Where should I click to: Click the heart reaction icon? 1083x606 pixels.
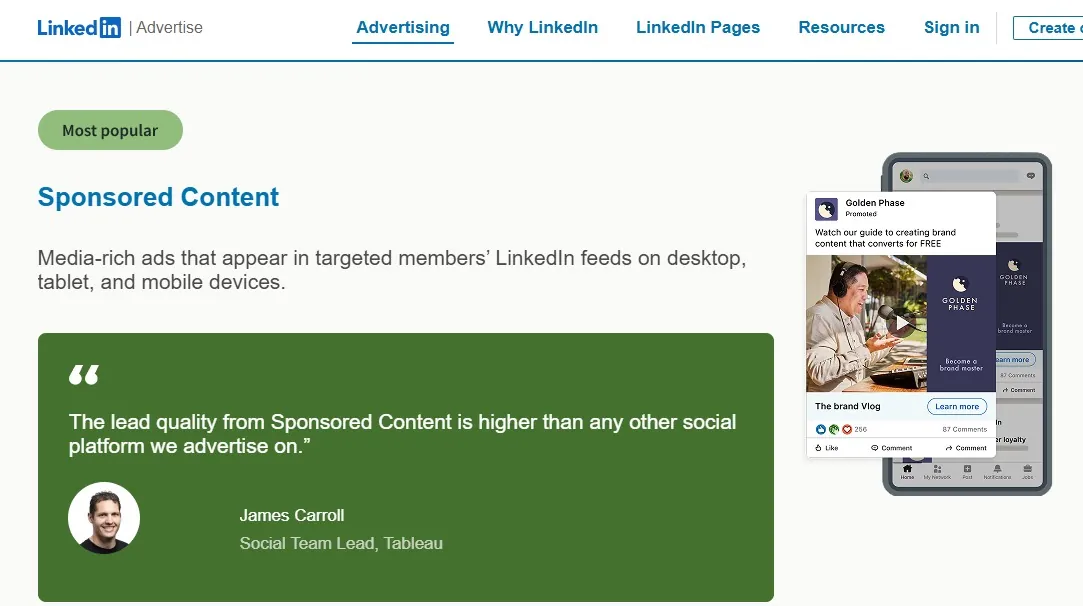pyautogui.click(x=847, y=429)
